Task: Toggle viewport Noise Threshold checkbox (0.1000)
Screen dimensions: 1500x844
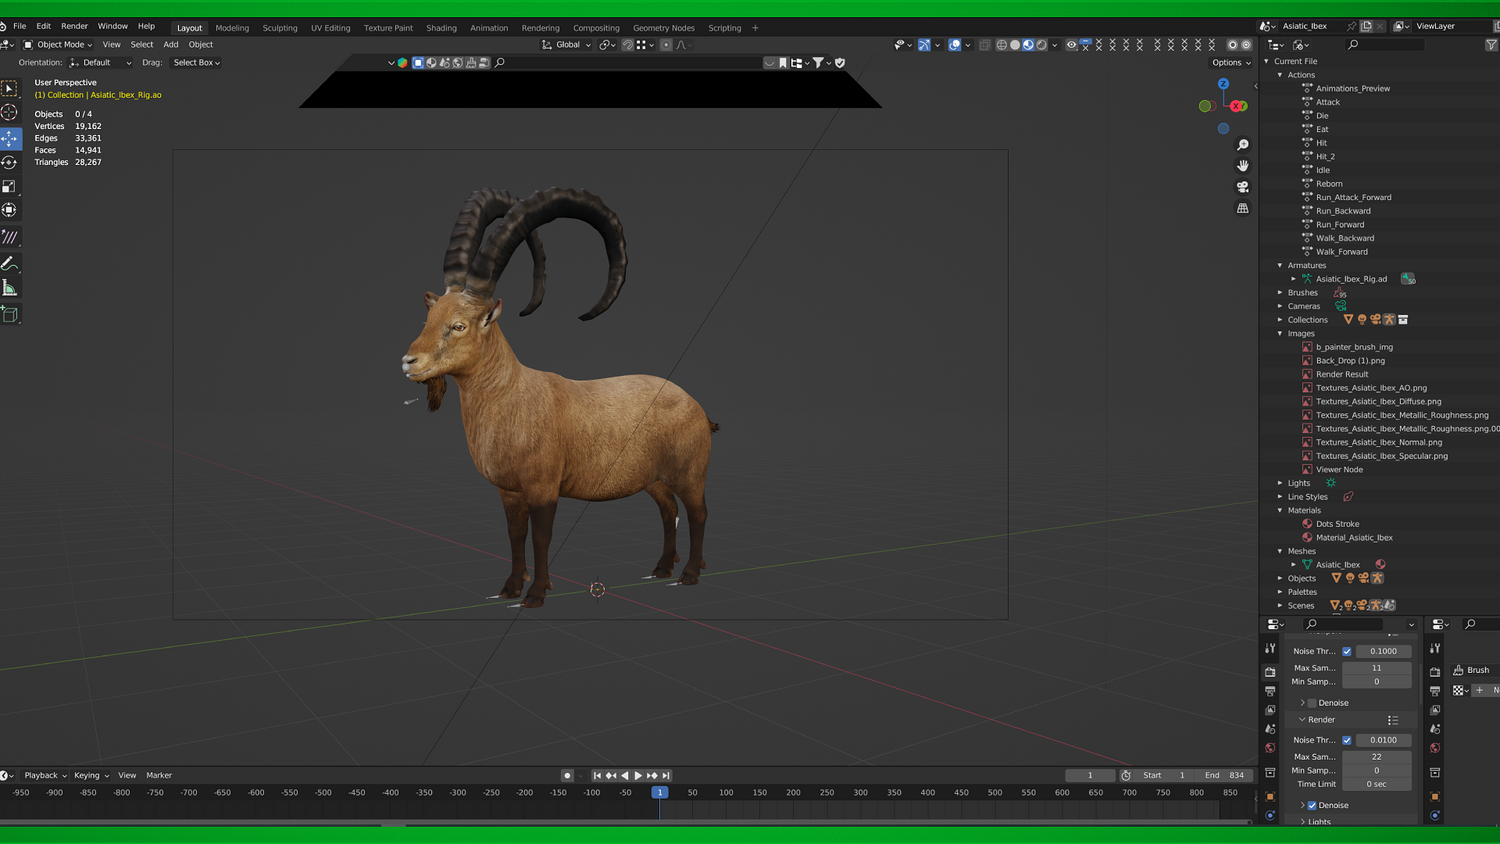Action: 1347,651
